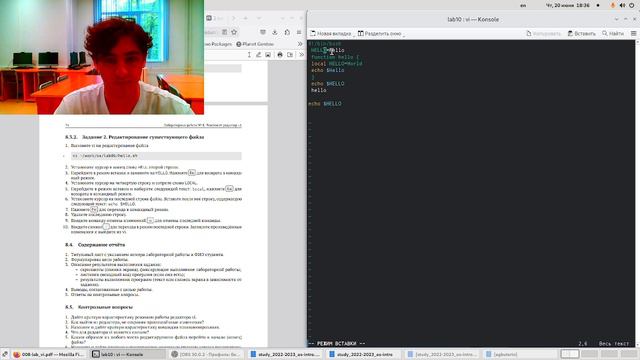Viewport: 640px width, 360px height.
Task: Click the recording dot indicator in the top panel
Action: pos(598,5)
